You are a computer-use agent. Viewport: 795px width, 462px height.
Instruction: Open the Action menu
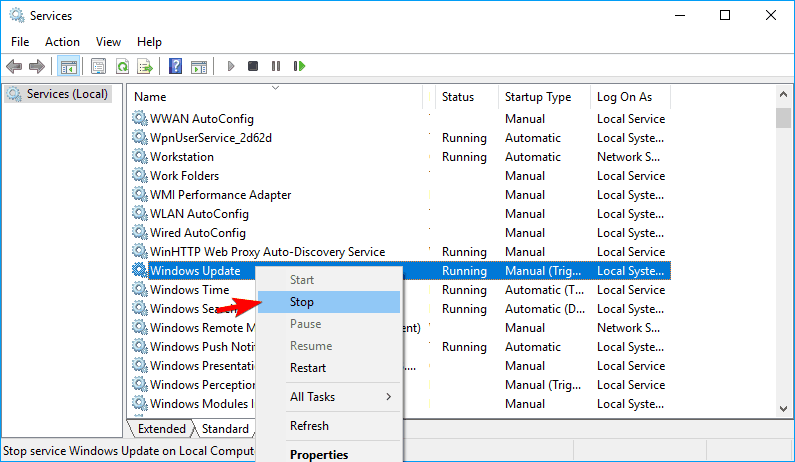62,42
